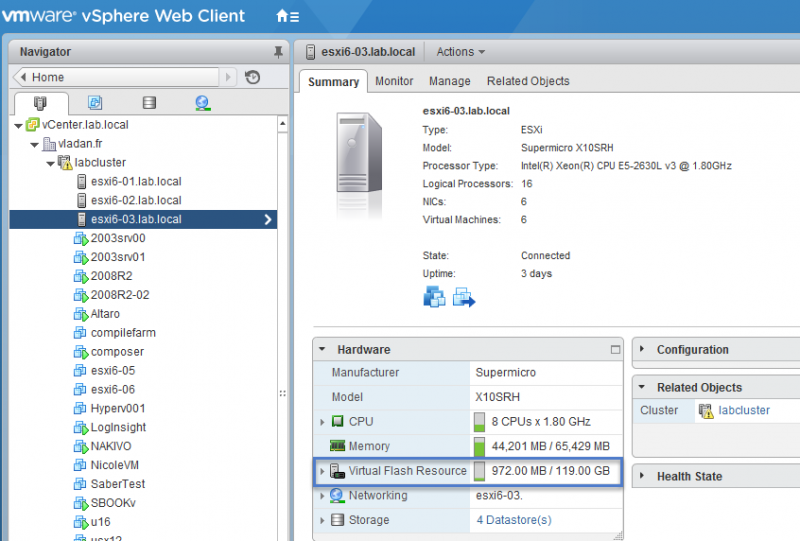This screenshot has height=541, width=800.
Task: Select the 2008R2-02 virtual machine
Action: click(x=120, y=295)
